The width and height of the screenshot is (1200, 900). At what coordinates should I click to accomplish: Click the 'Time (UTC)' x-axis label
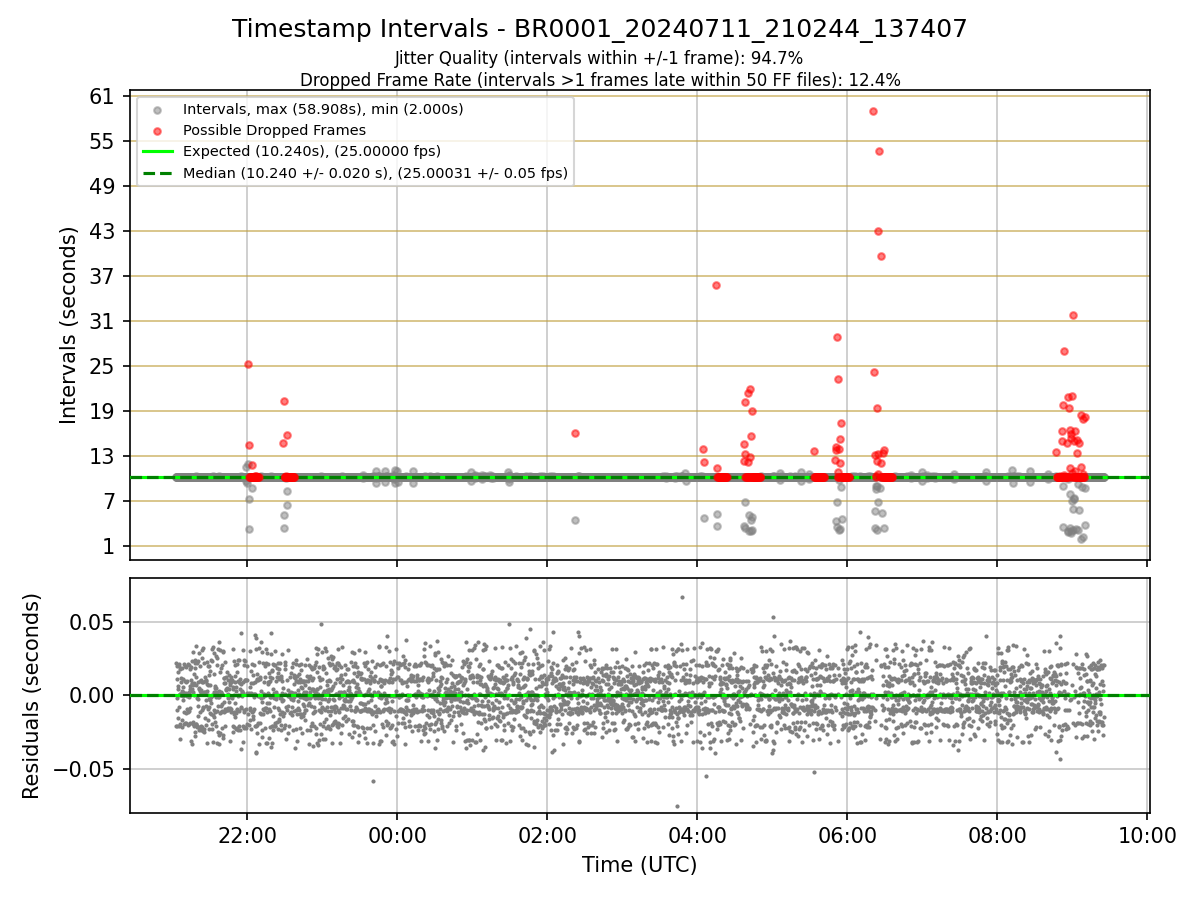click(639, 865)
